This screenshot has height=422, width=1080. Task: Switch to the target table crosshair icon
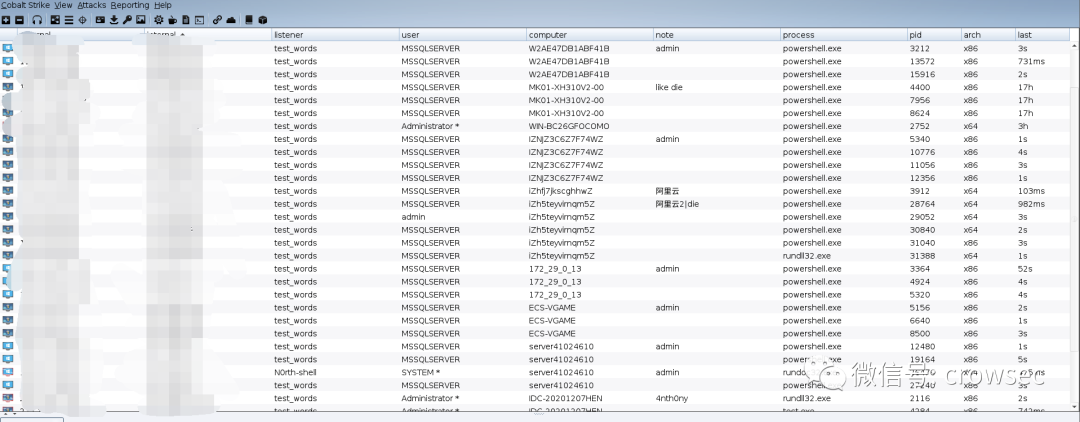click(x=82, y=20)
